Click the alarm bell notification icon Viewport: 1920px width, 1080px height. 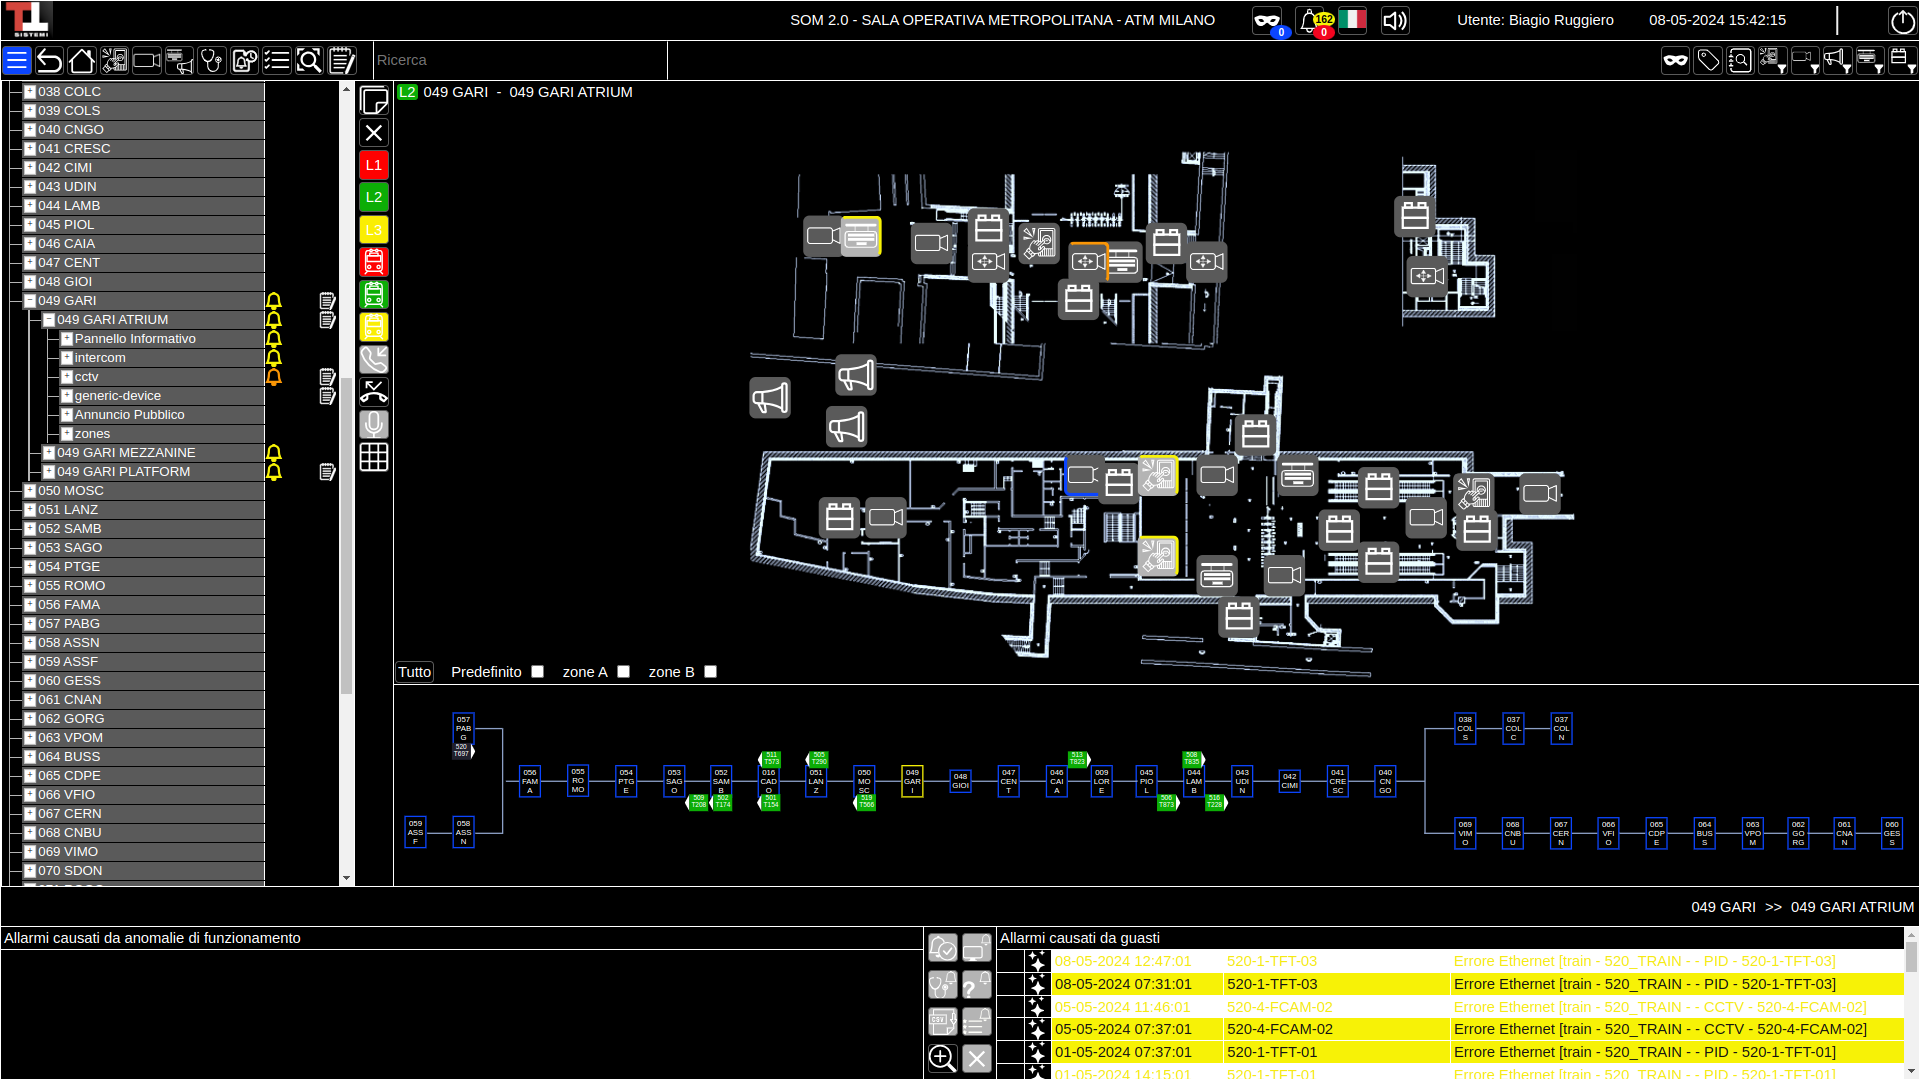click(1309, 21)
